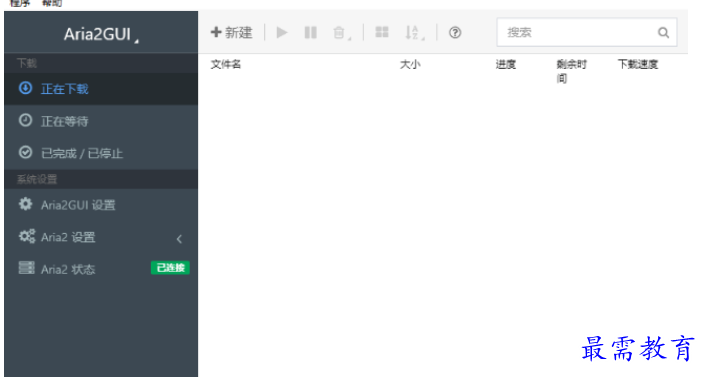
Task: Click the green 已连接 status badge
Action: click(x=170, y=268)
